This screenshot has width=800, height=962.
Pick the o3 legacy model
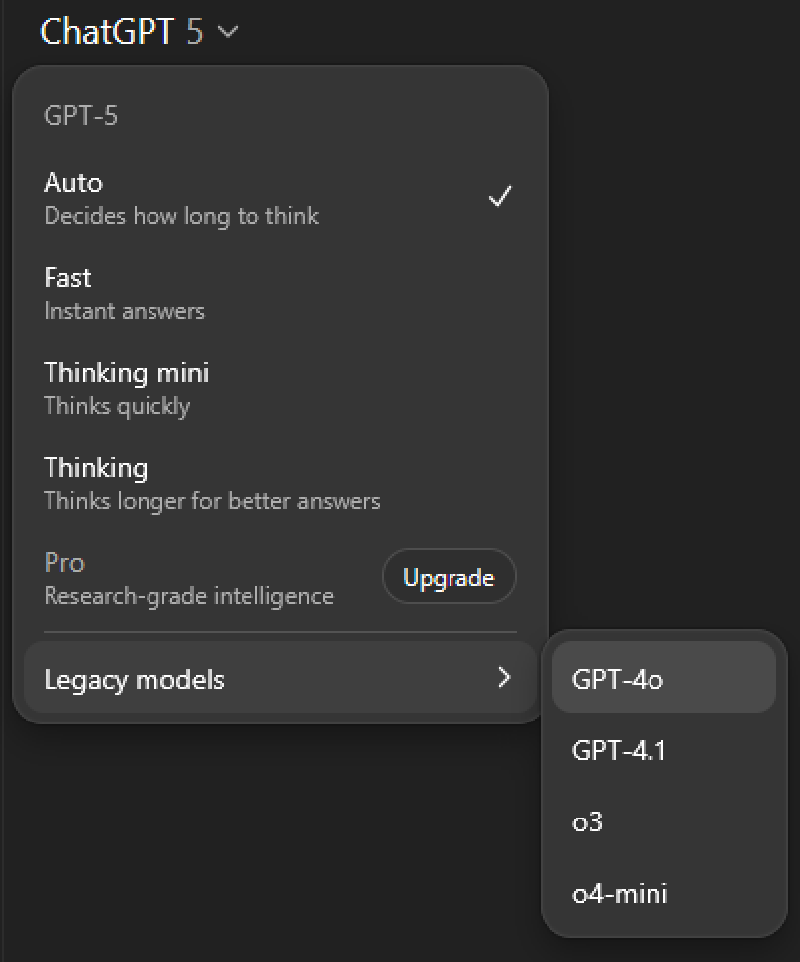[x=664, y=822]
